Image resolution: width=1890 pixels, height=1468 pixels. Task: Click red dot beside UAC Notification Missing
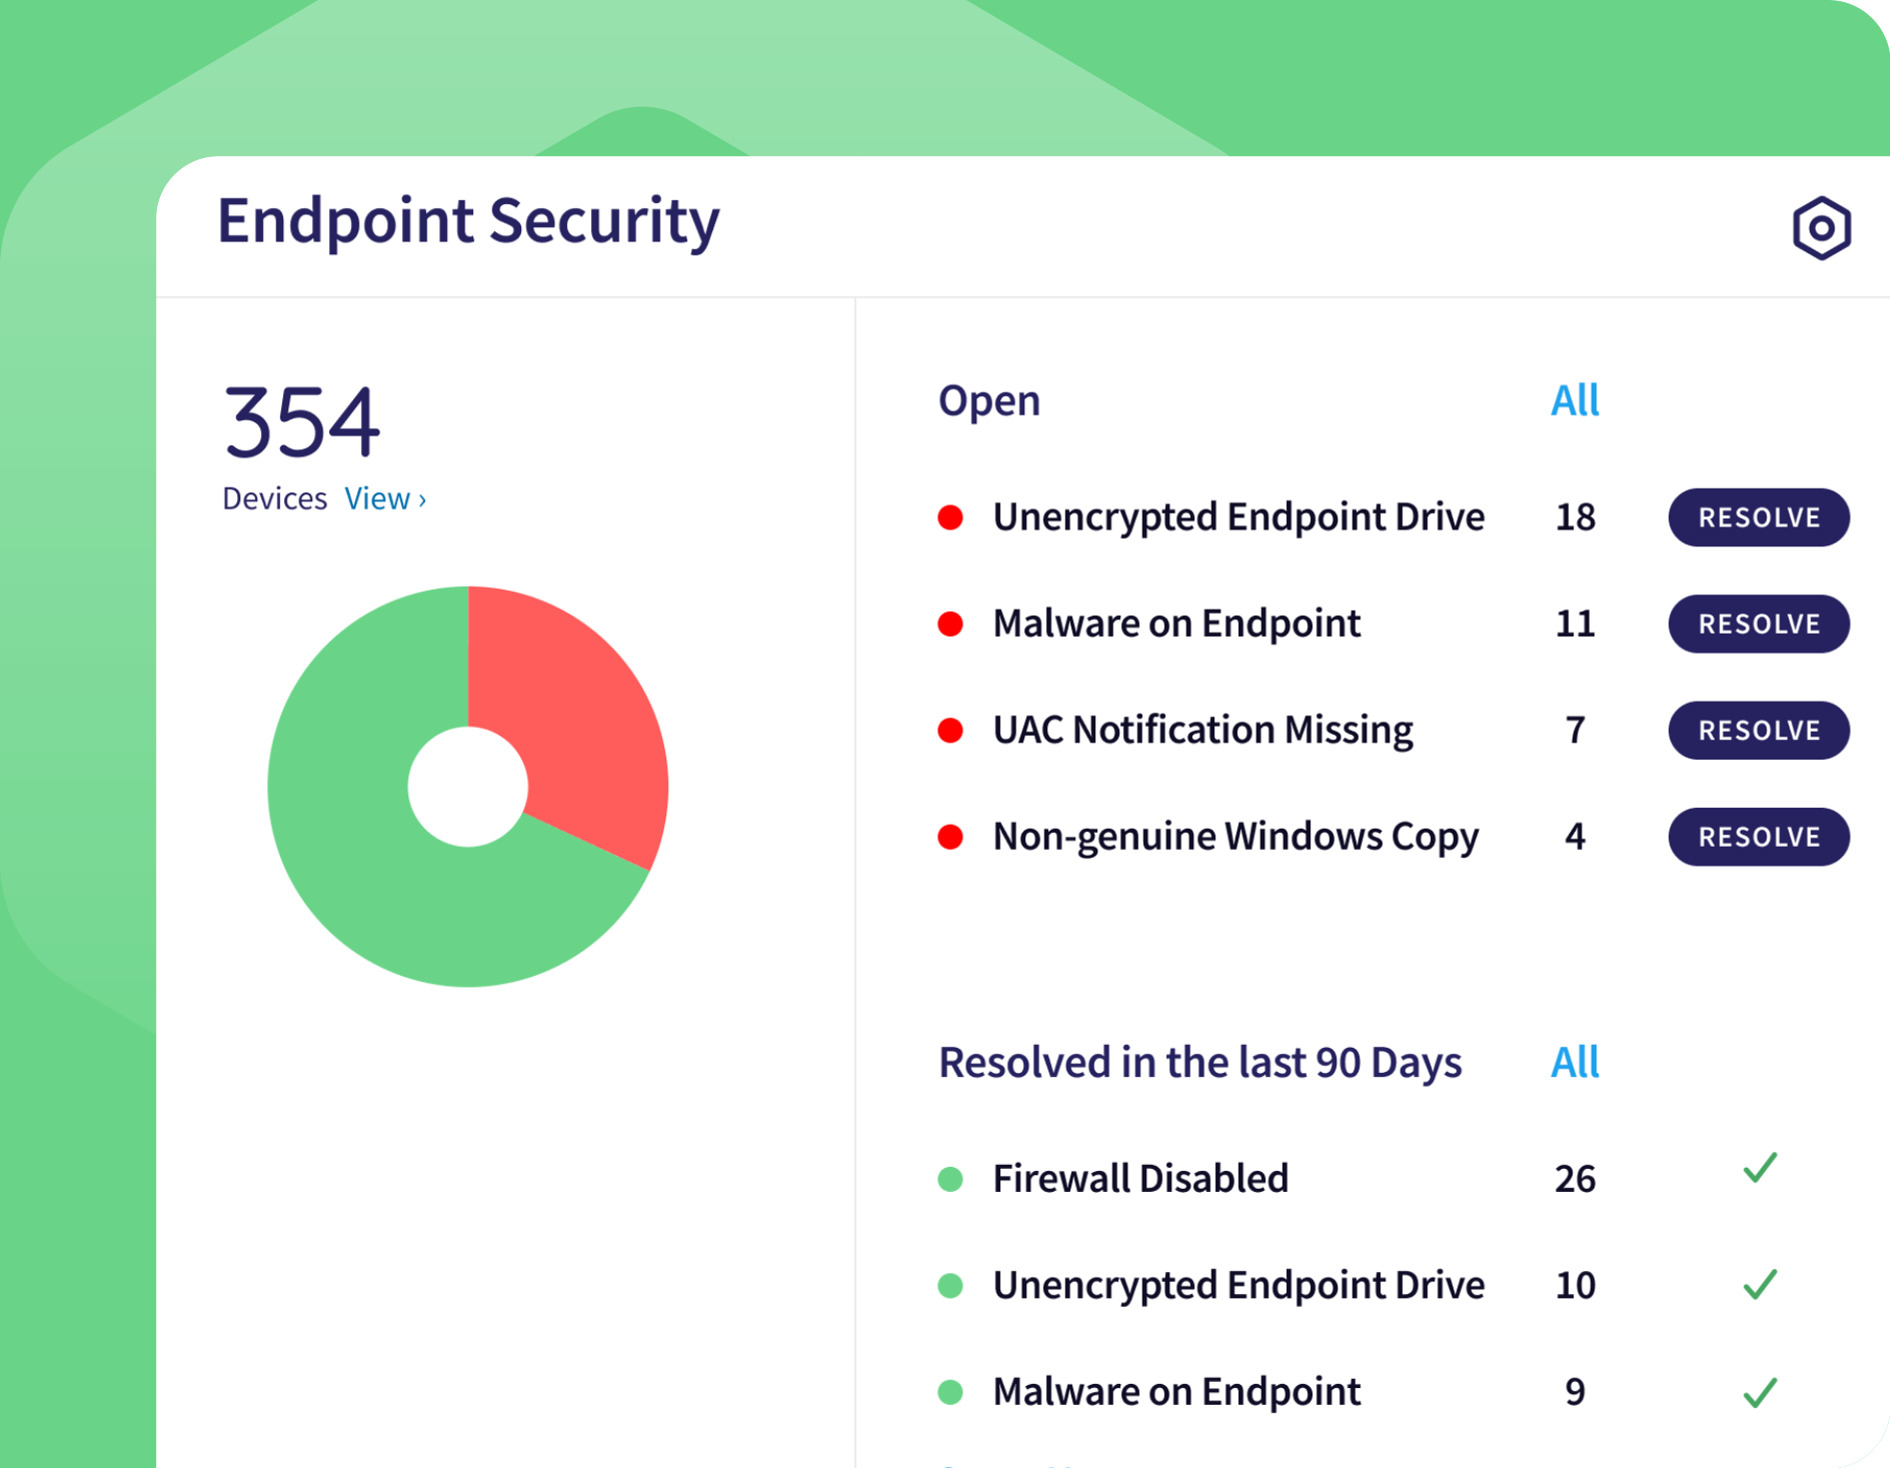point(950,730)
